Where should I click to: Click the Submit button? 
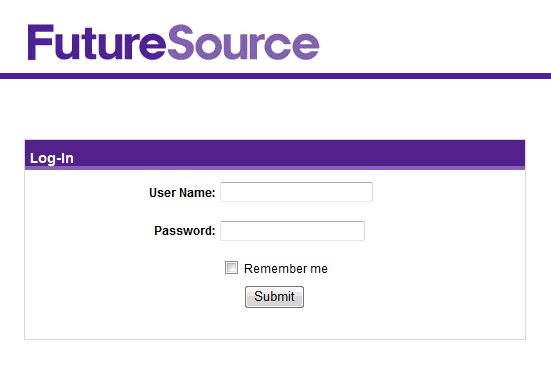coord(274,297)
